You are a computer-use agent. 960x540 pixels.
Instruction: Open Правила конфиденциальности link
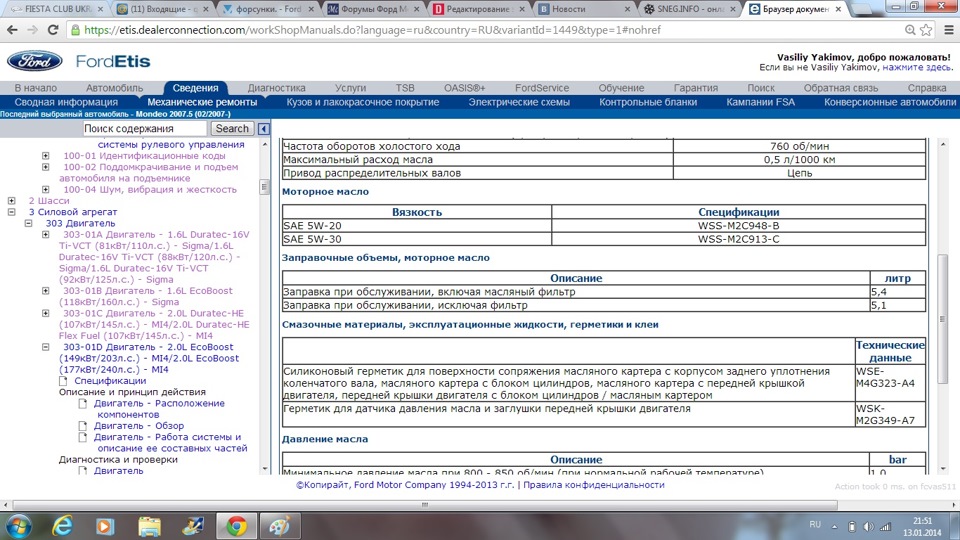594,485
